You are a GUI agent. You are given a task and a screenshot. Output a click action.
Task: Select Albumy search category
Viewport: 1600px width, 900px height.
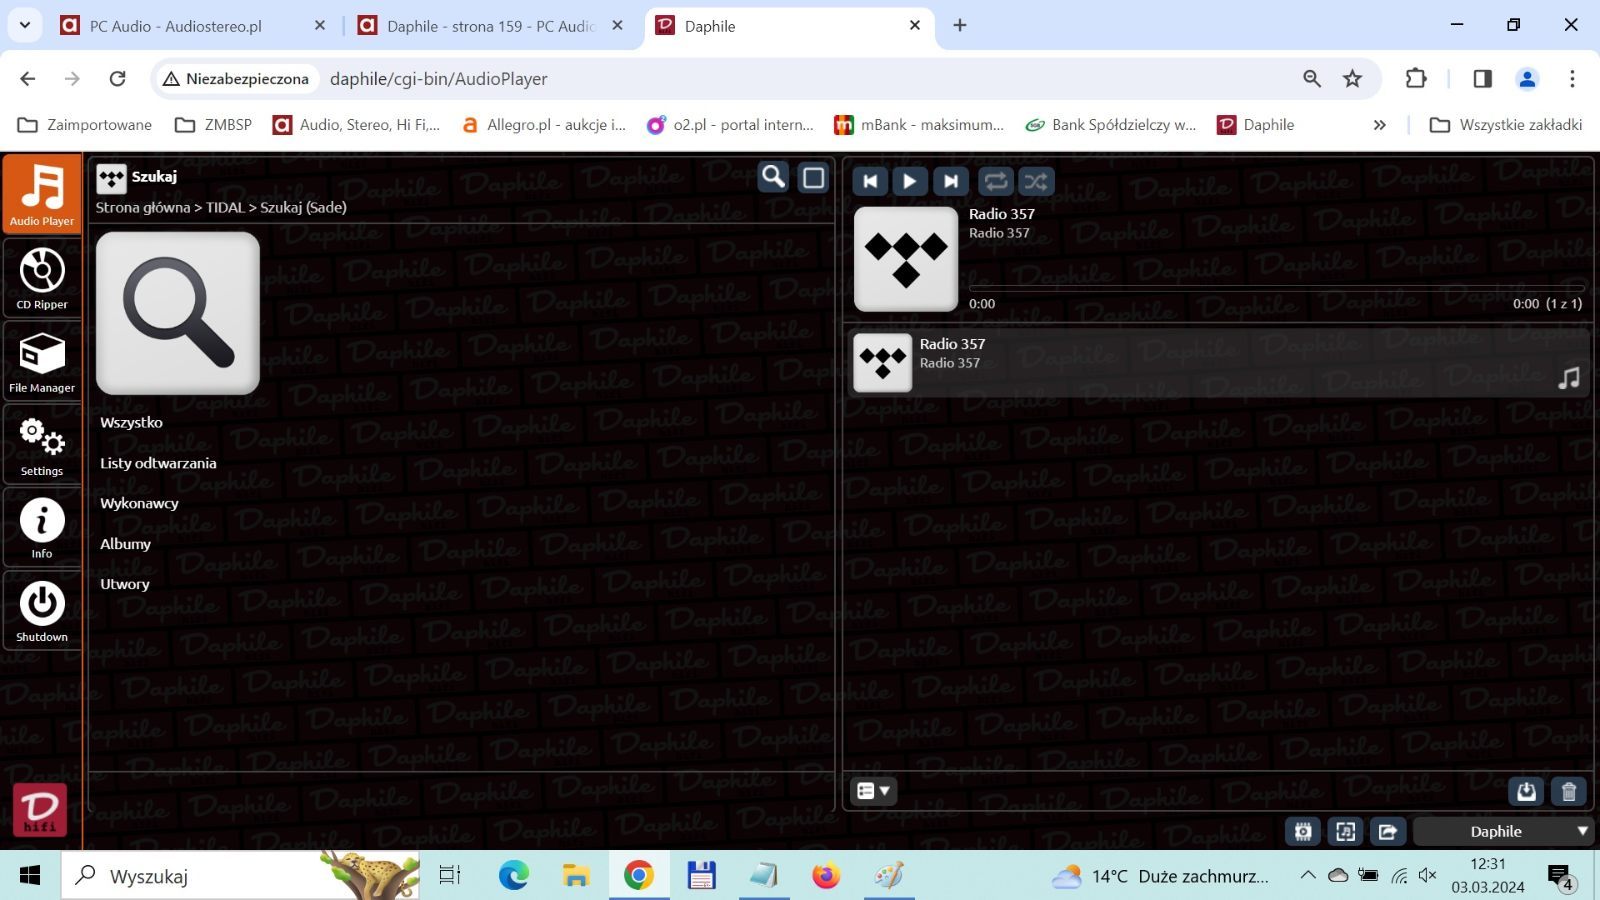tap(125, 544)
